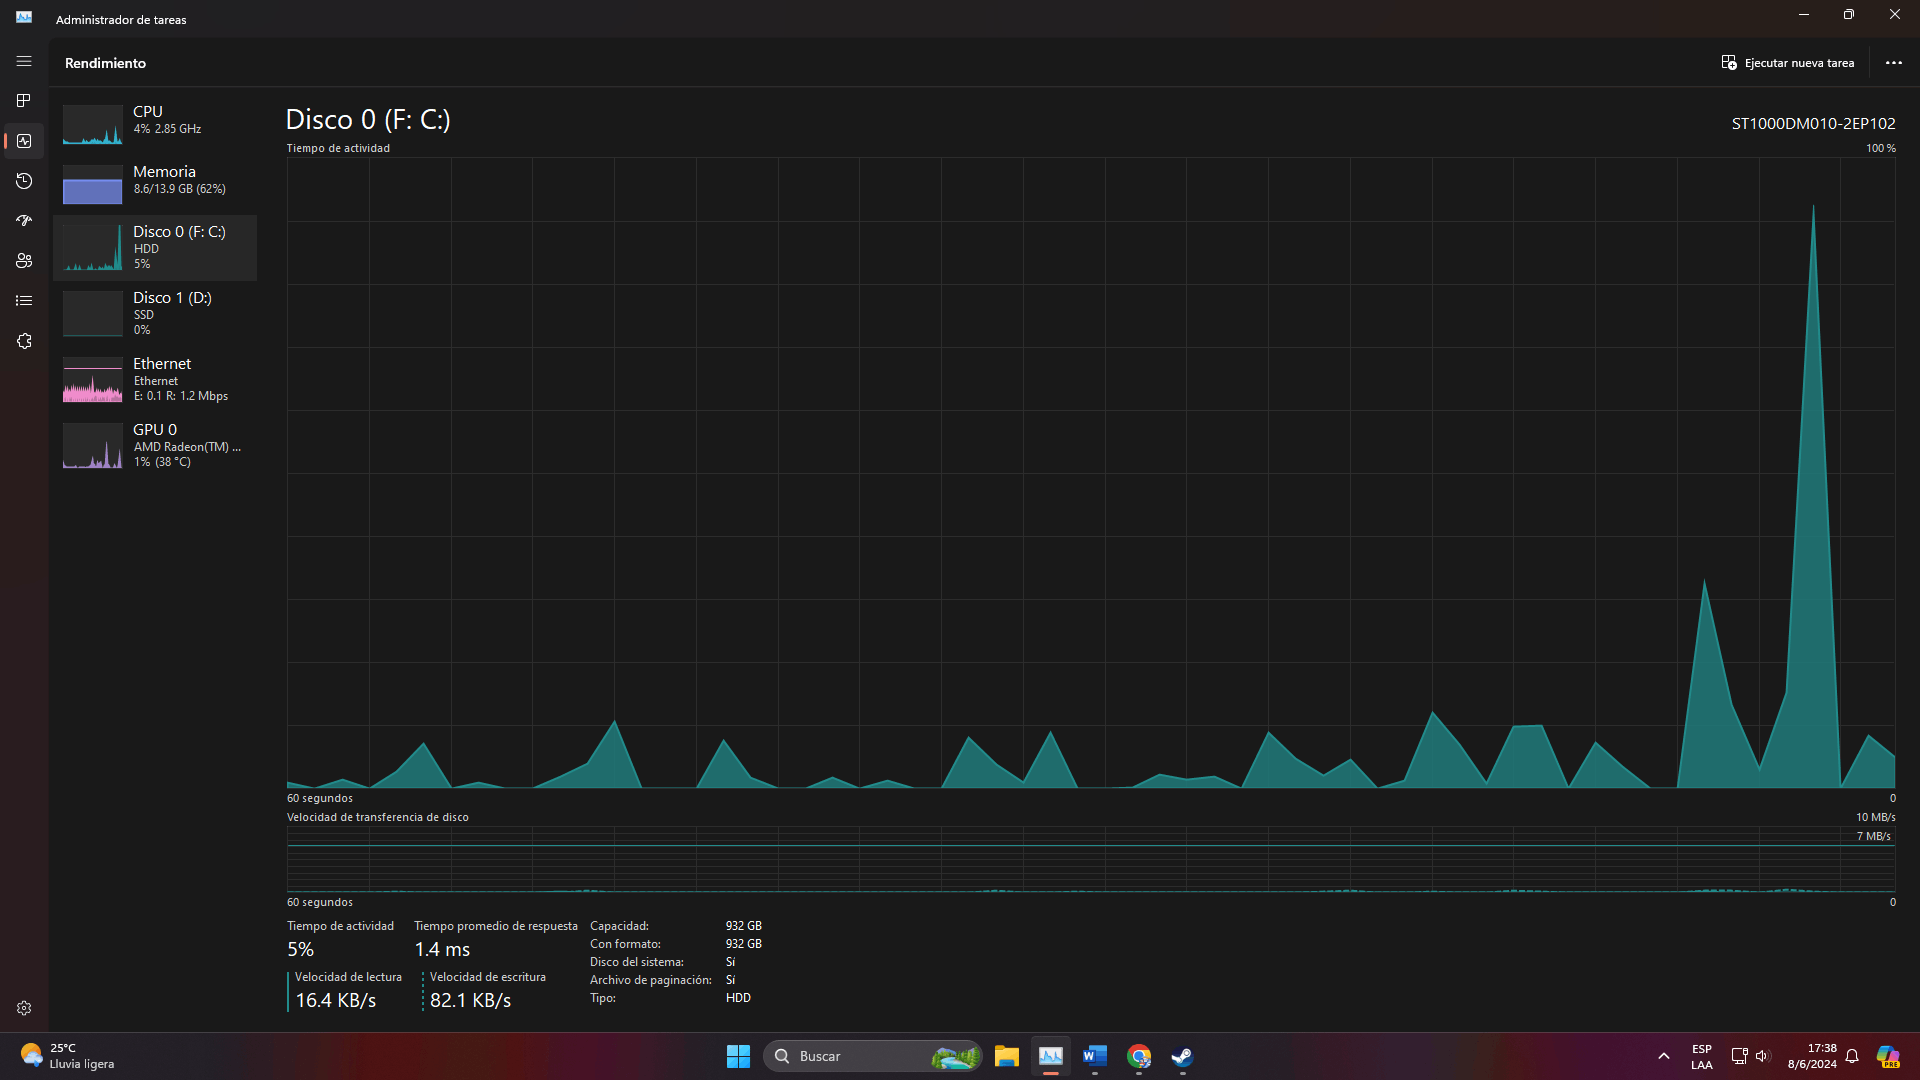Open the Startup apps sidebar icon

24,221
